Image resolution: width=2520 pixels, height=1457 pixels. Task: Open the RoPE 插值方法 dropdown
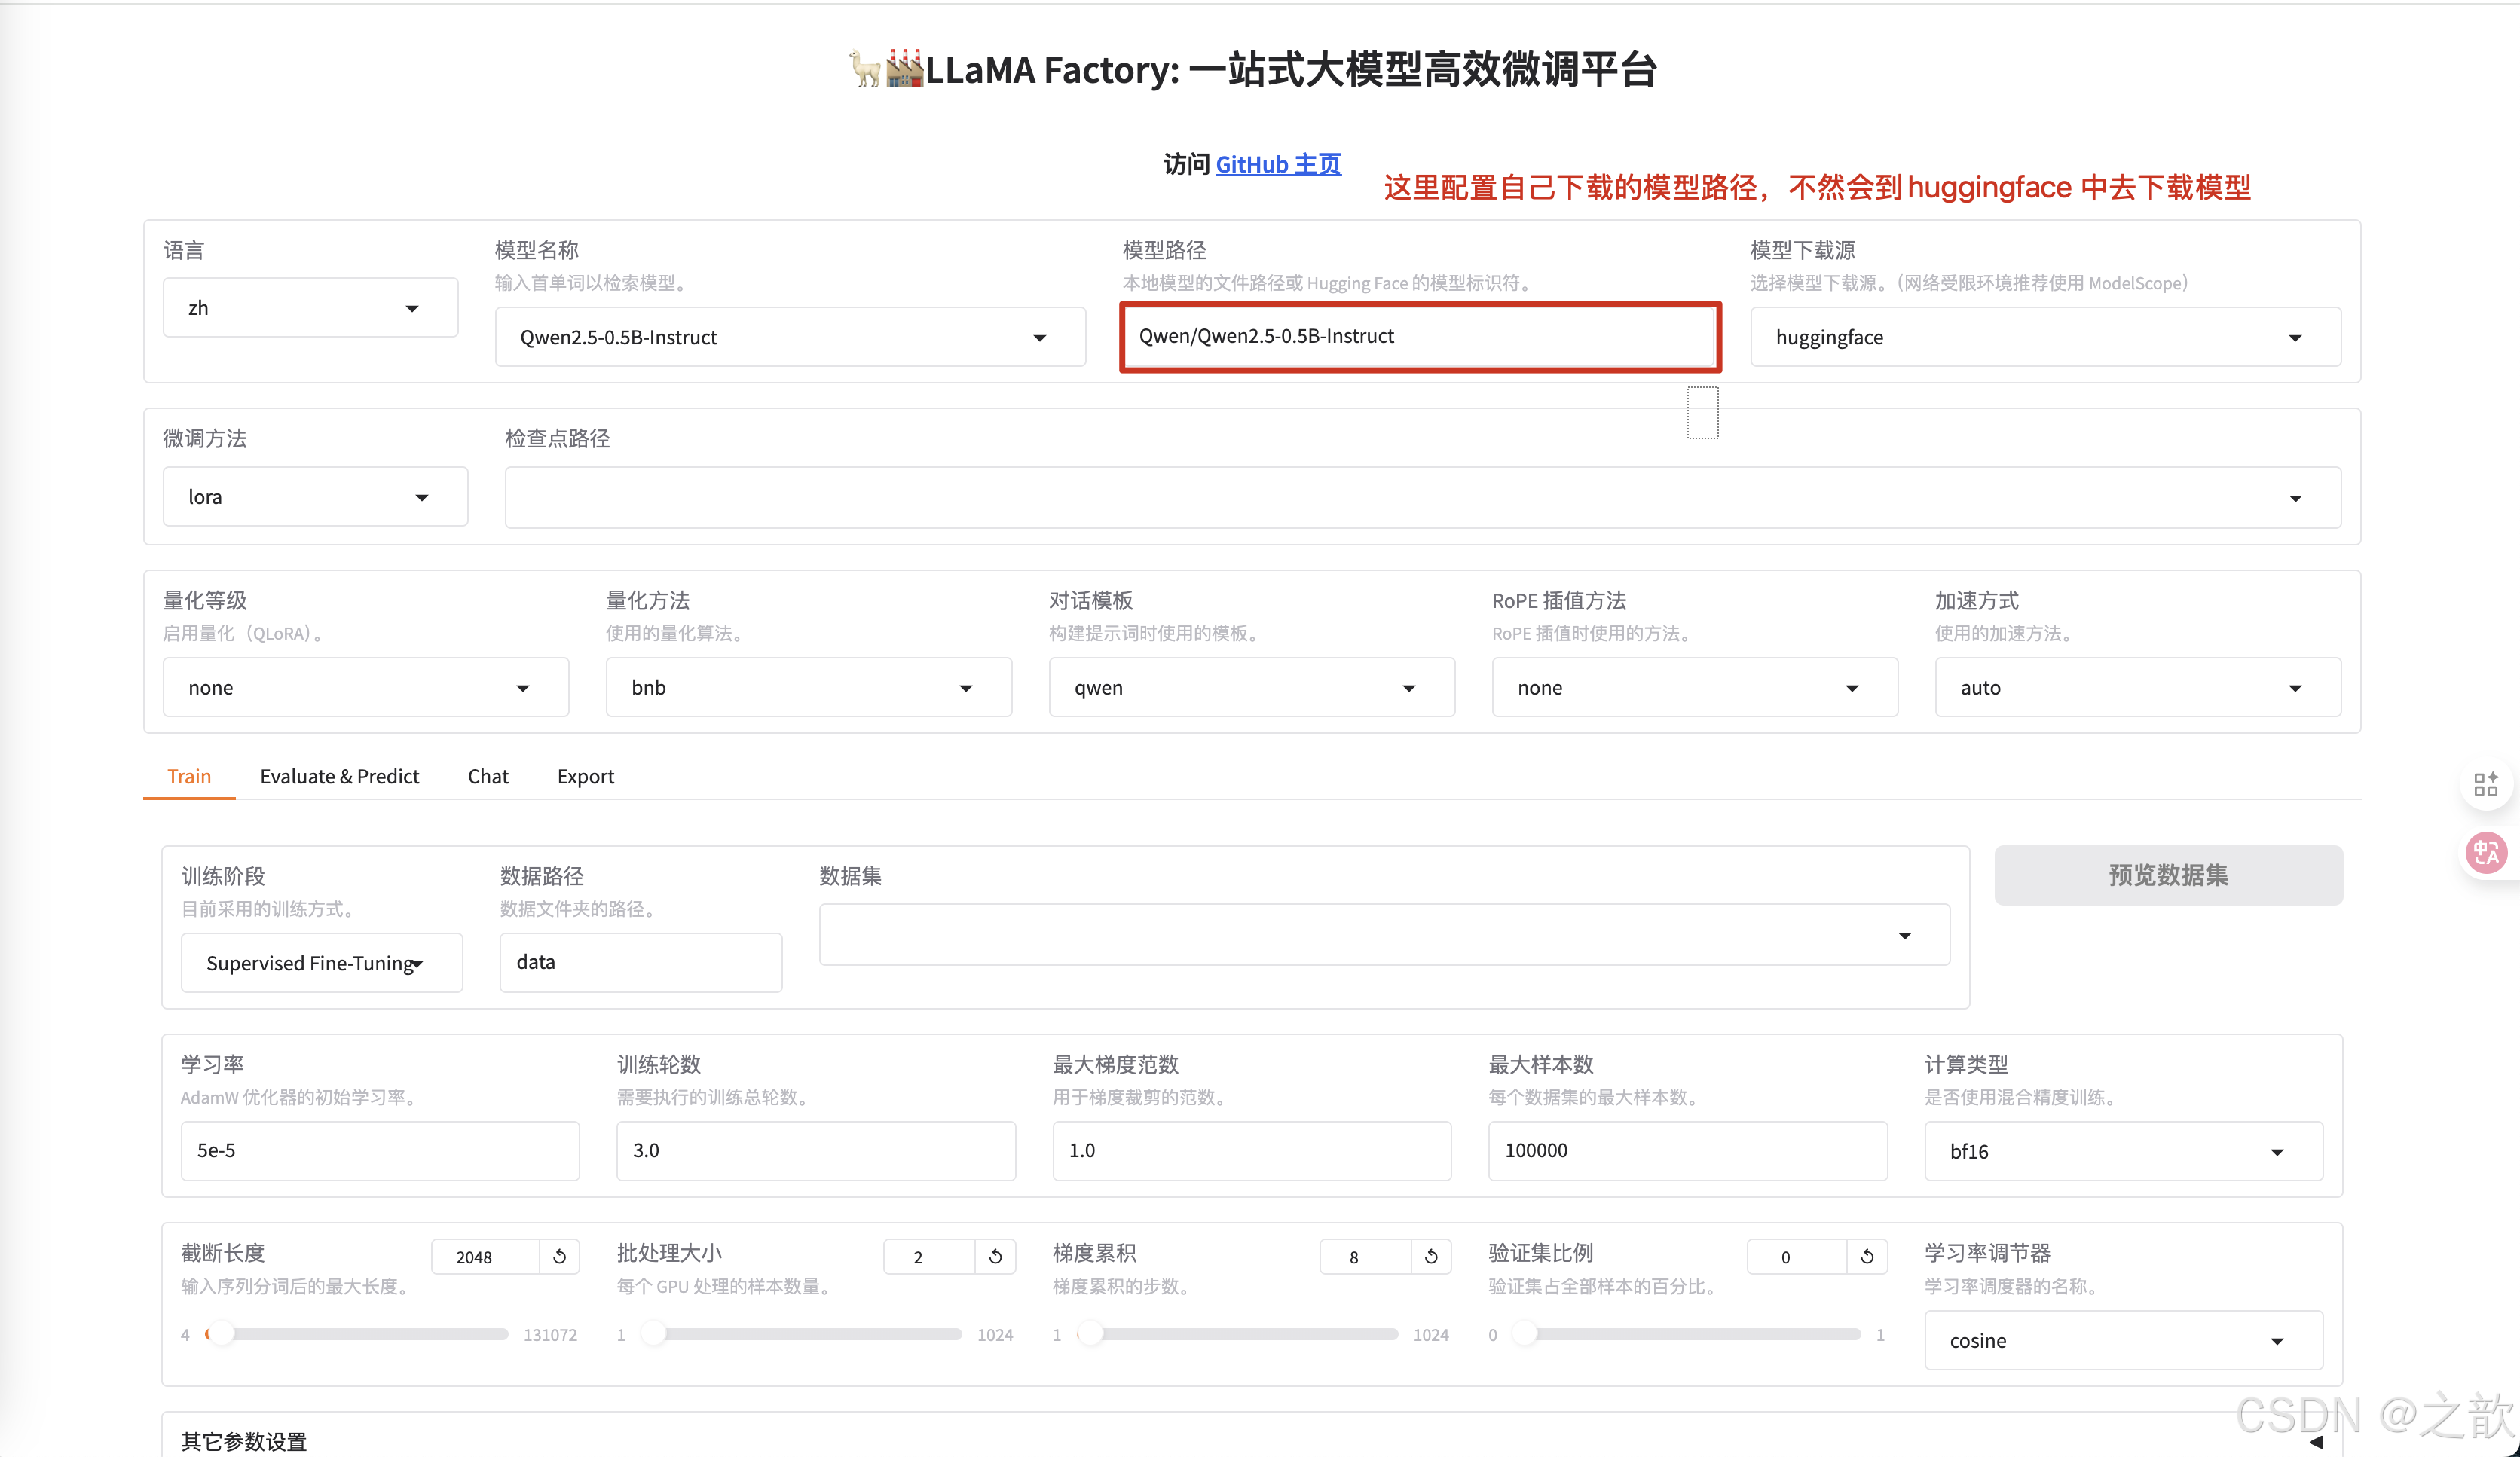pos(1695,687)
